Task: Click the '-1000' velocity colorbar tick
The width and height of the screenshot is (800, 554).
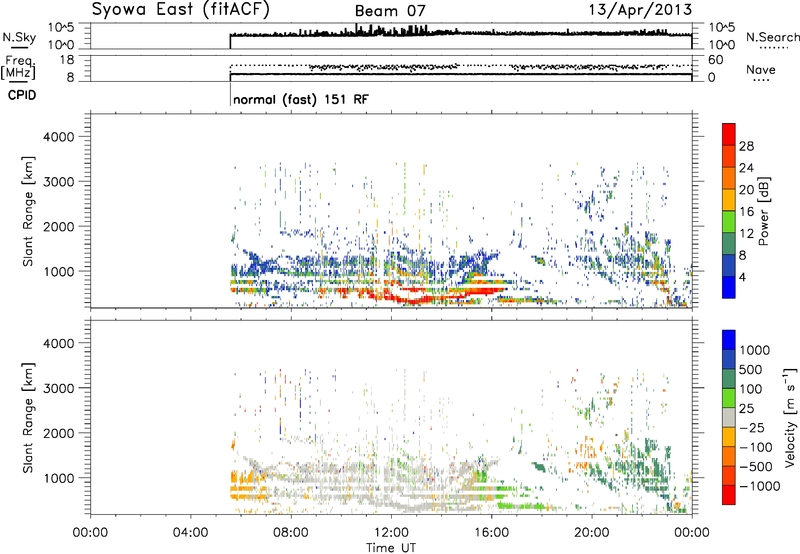Action: (760, 486)
